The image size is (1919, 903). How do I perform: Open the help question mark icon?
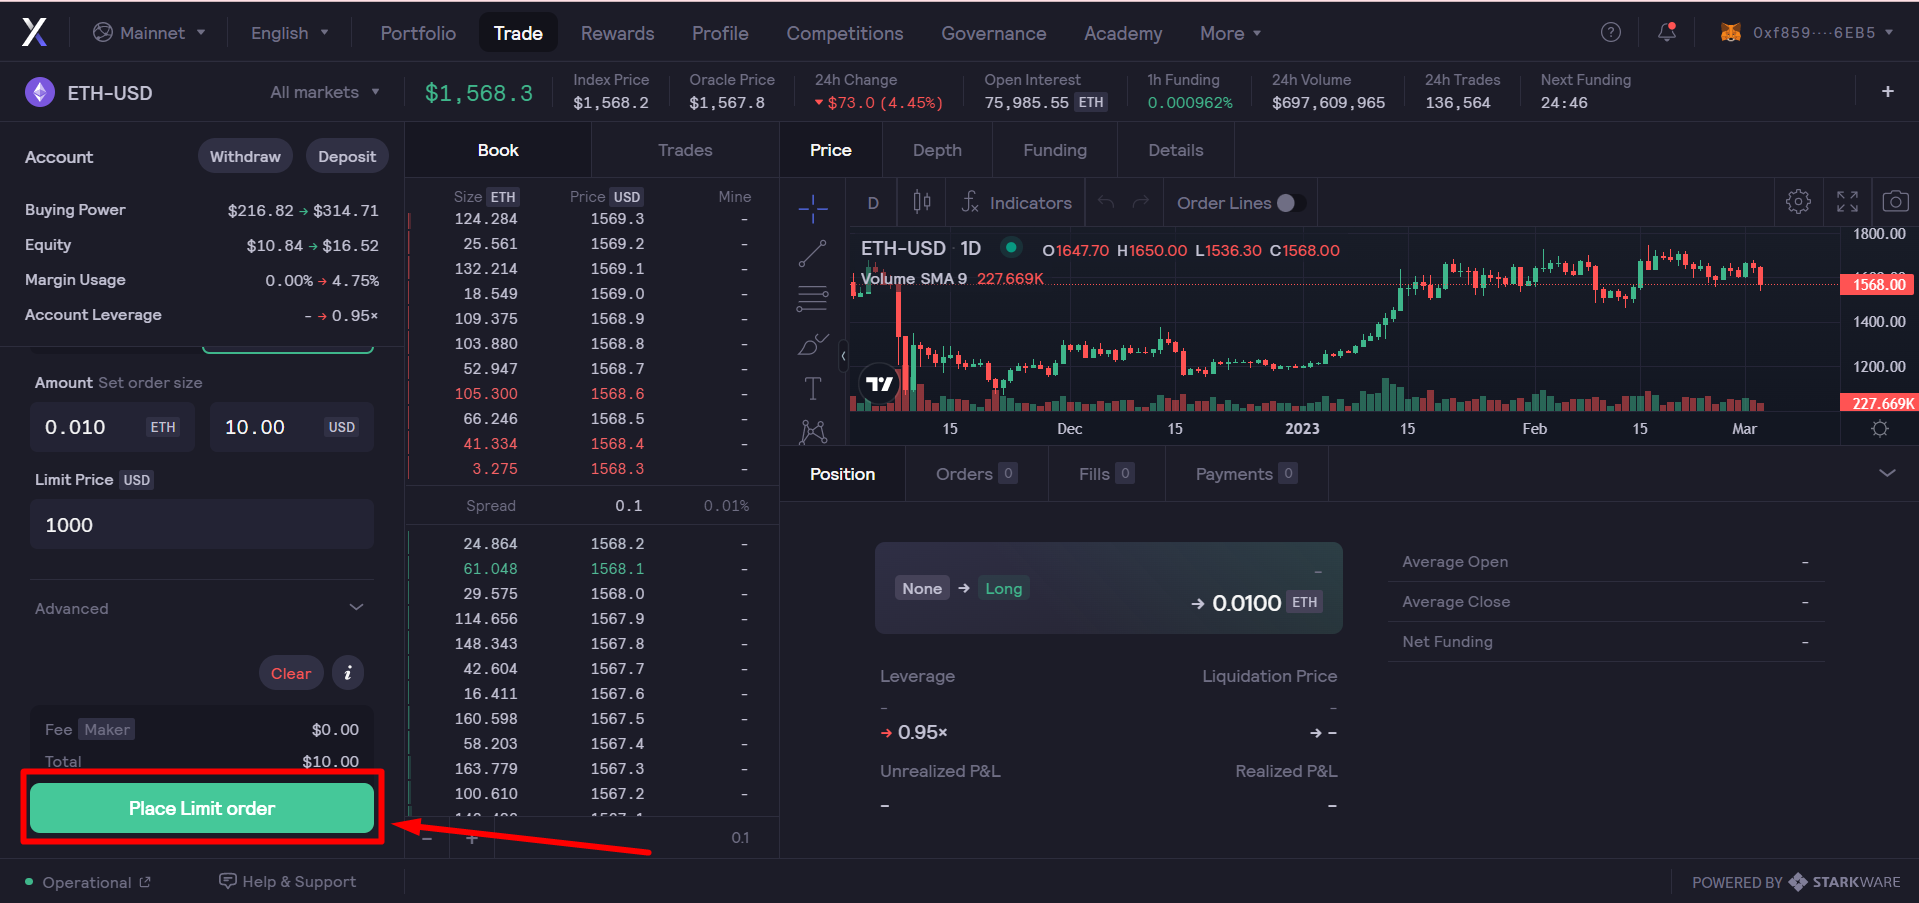tap(1610, 32)
